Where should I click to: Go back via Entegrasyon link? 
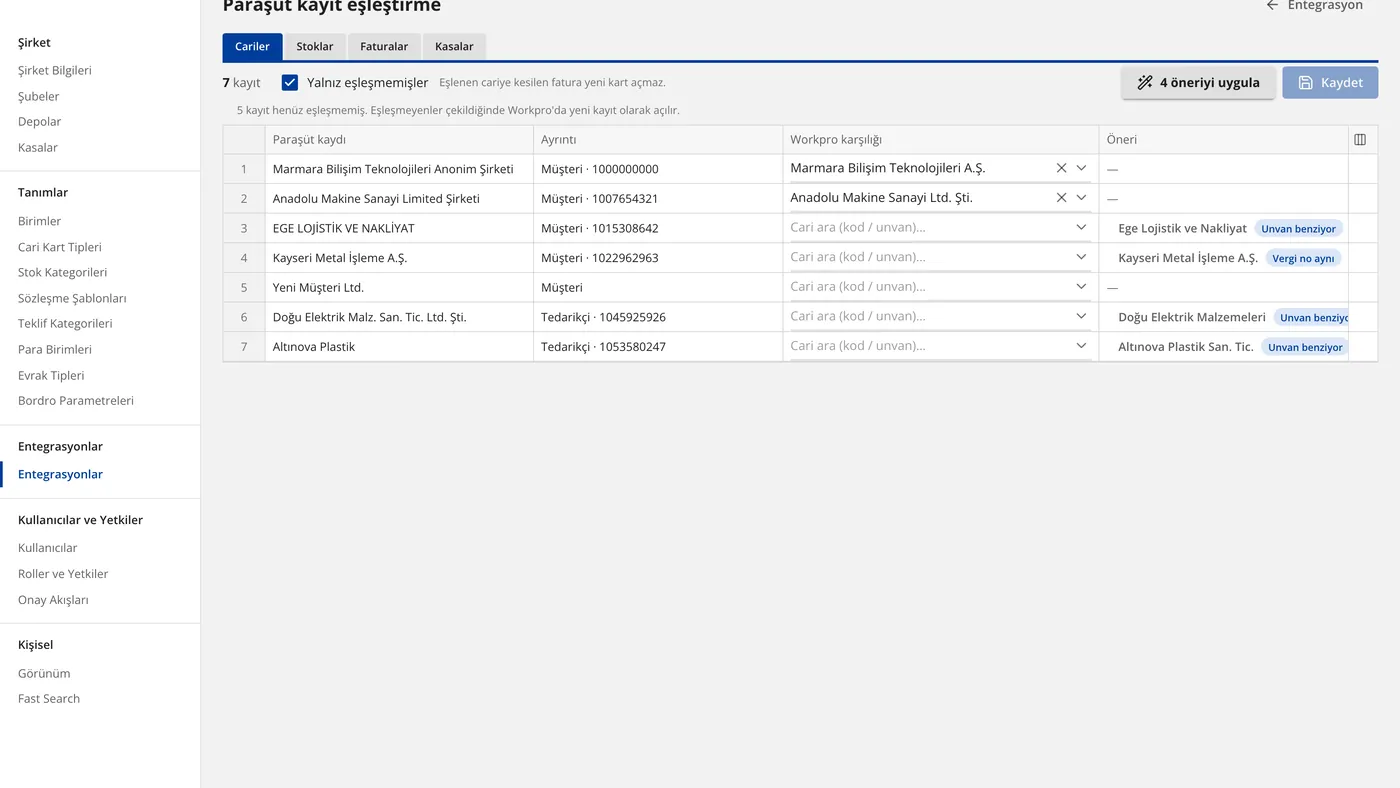point(1314,6)
